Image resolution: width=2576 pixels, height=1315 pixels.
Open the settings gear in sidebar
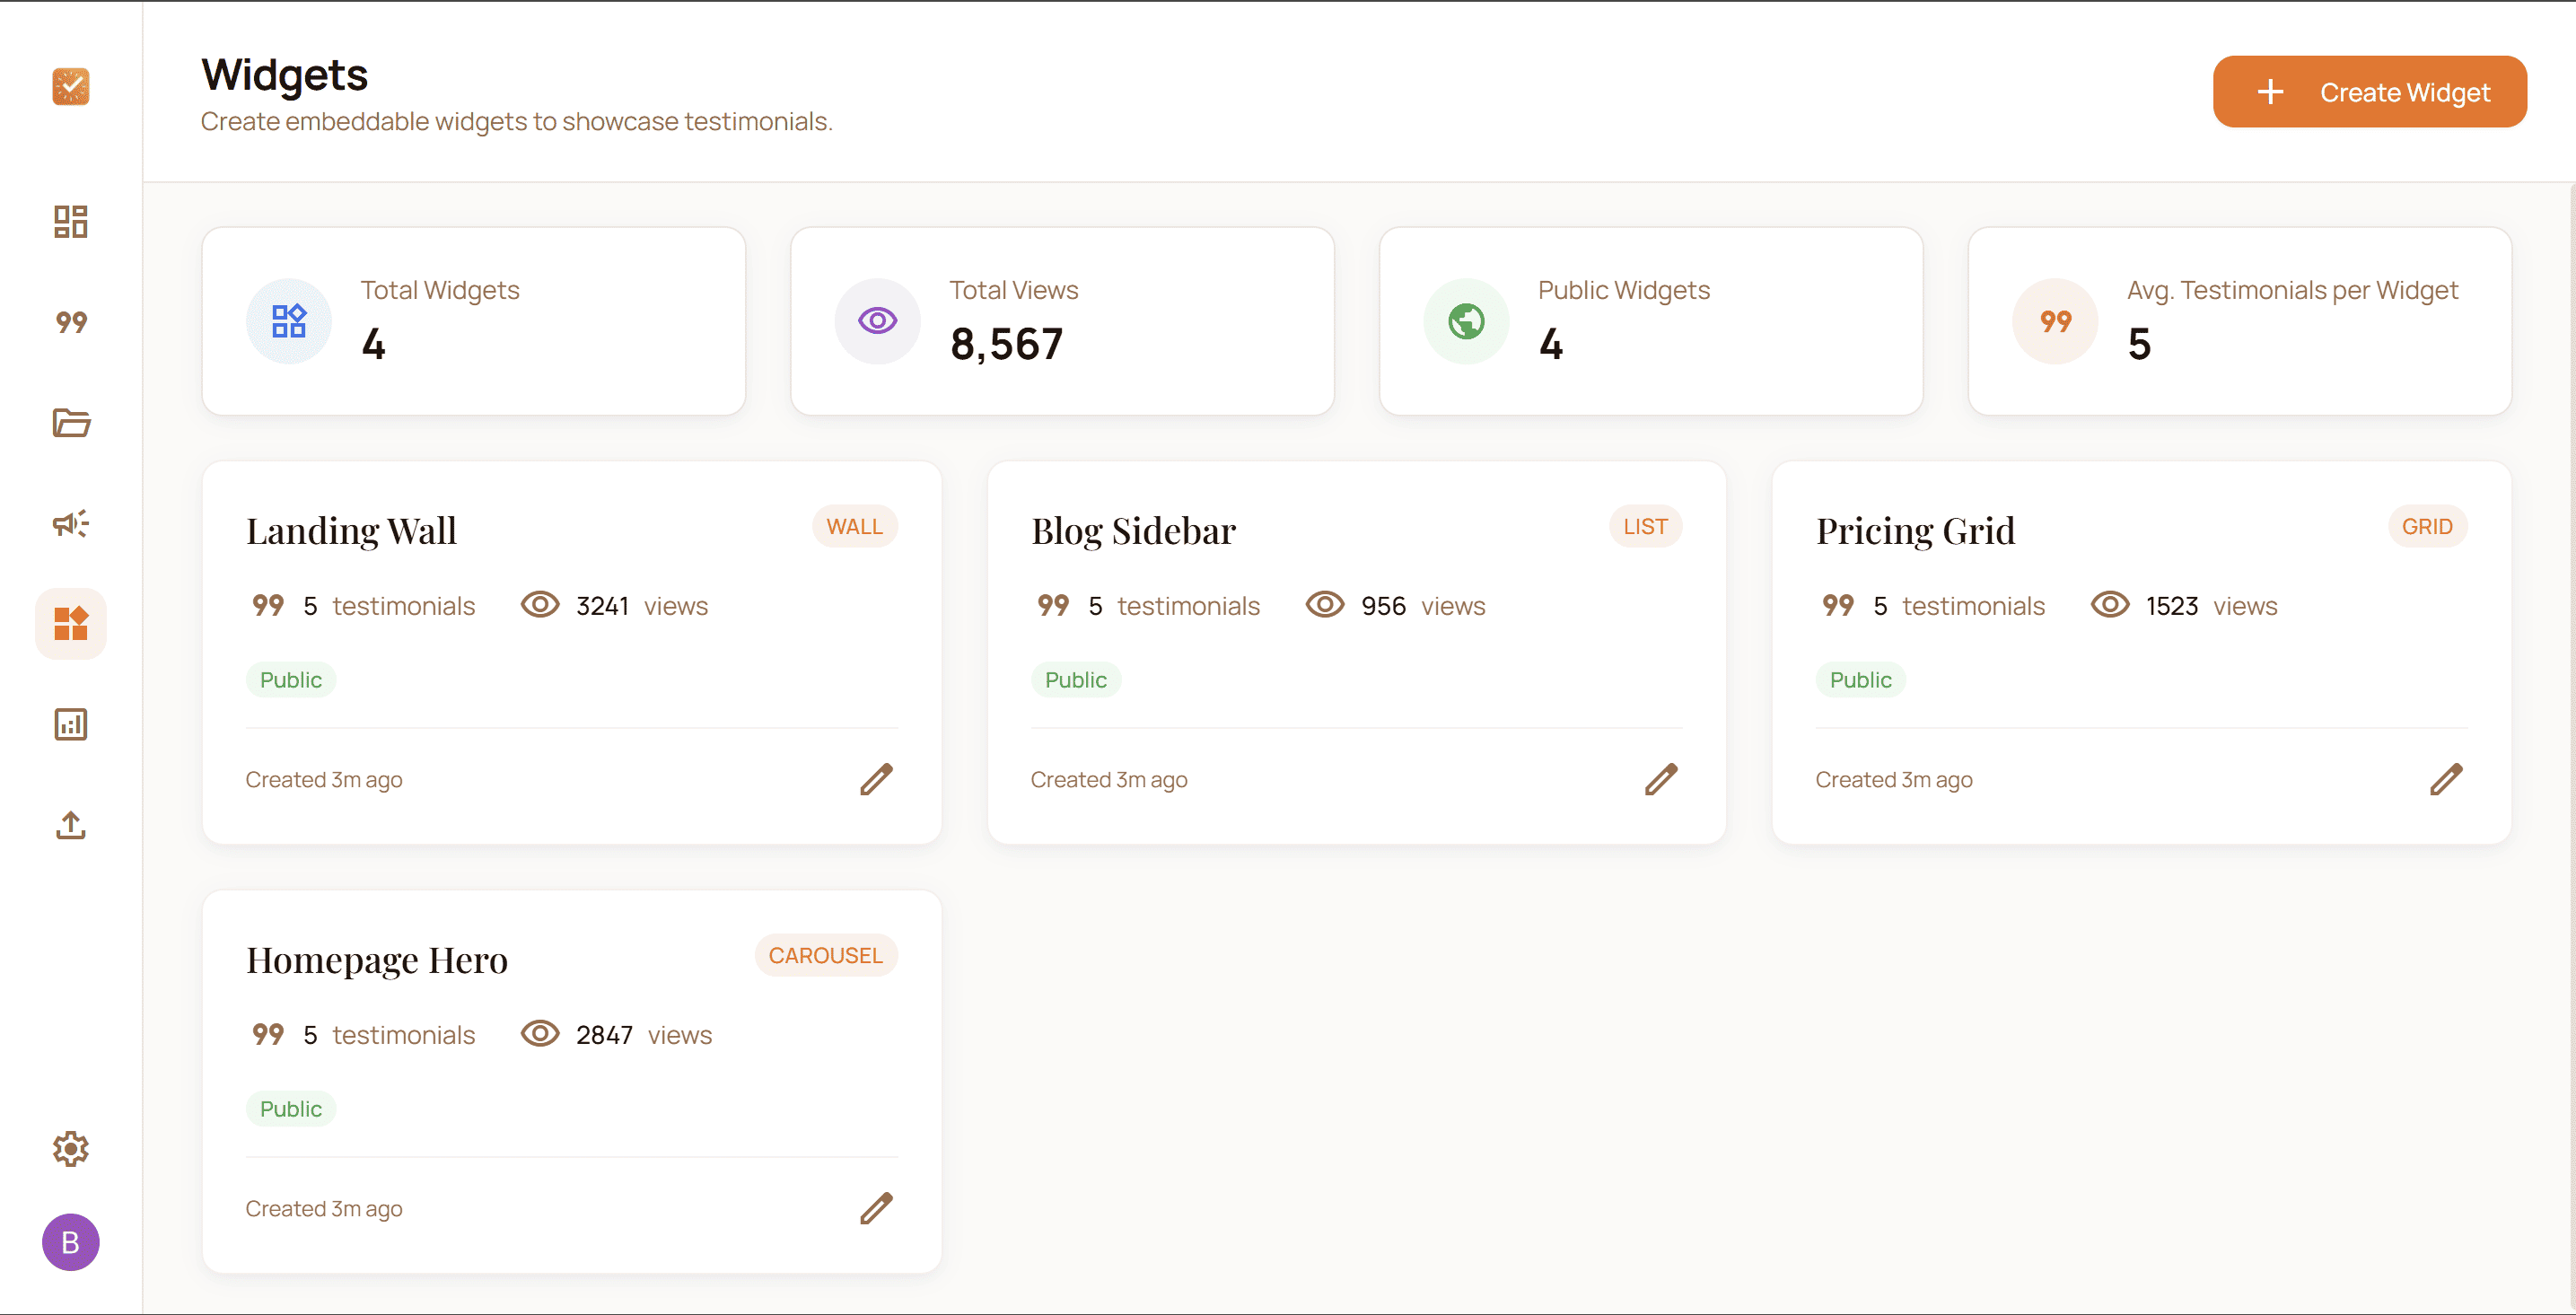pos(70,1150)
